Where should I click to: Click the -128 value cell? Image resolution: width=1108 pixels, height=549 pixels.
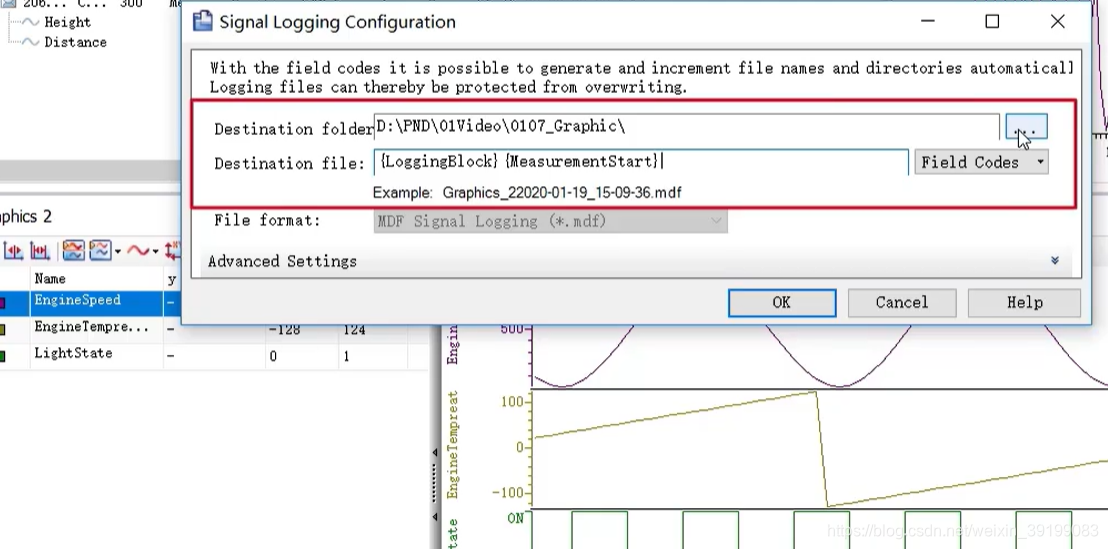(285, 329)
